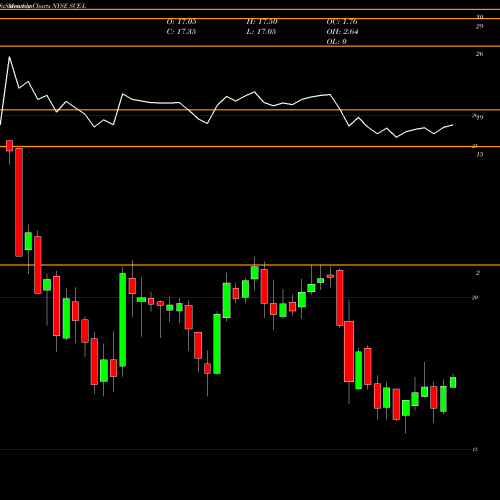This screenshot has height=500, width=500.
Task: Click the 20 label beside the blue line
Action: pyautogui.click(x=475, y=297)
